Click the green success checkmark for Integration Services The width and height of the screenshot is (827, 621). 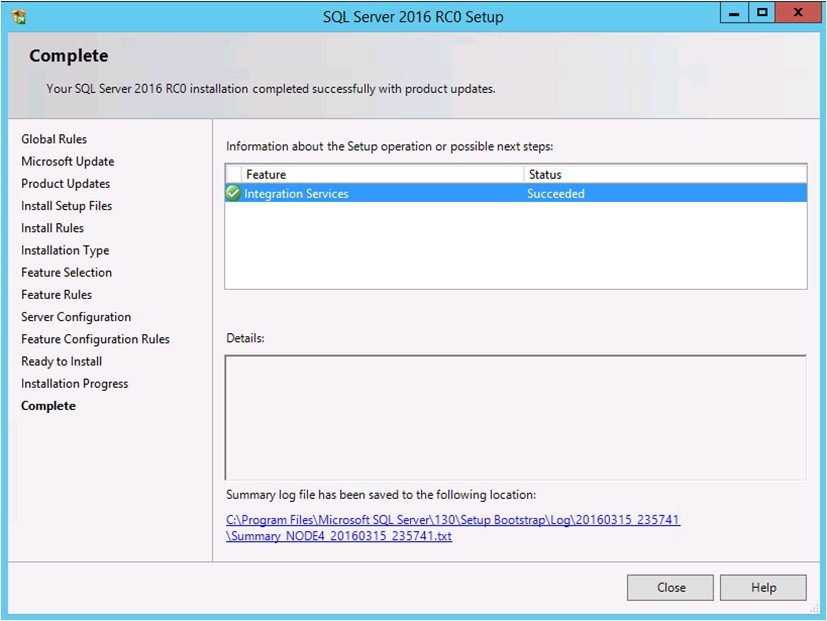233,193
